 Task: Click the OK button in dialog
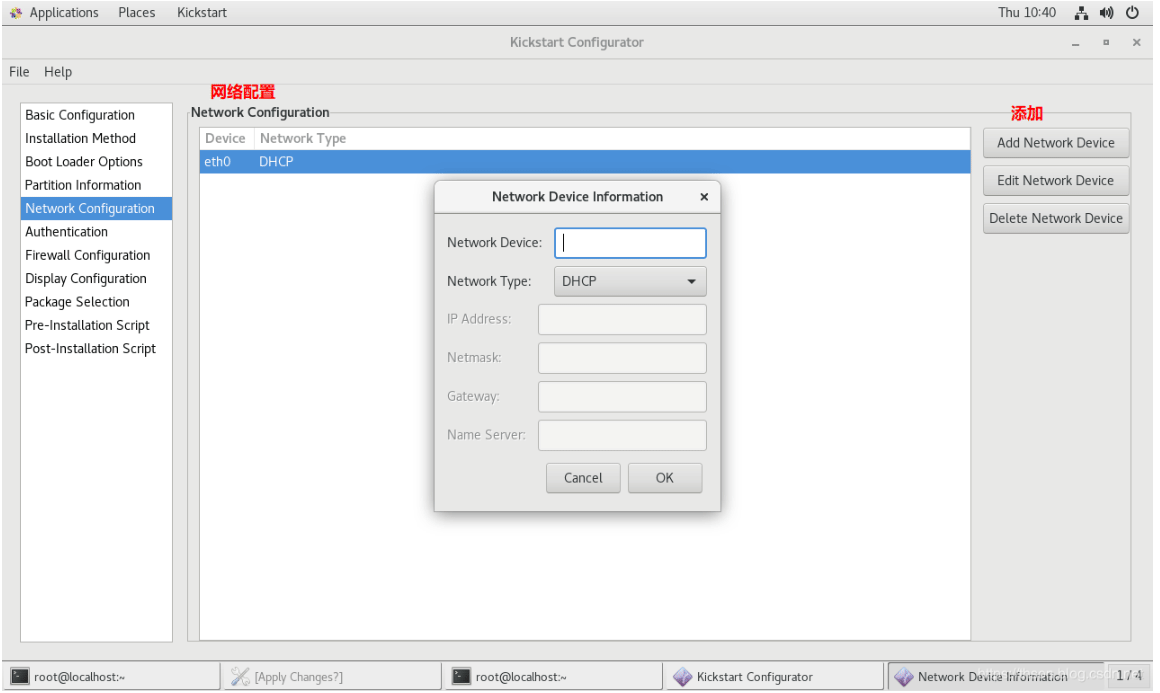click(664, 478)
